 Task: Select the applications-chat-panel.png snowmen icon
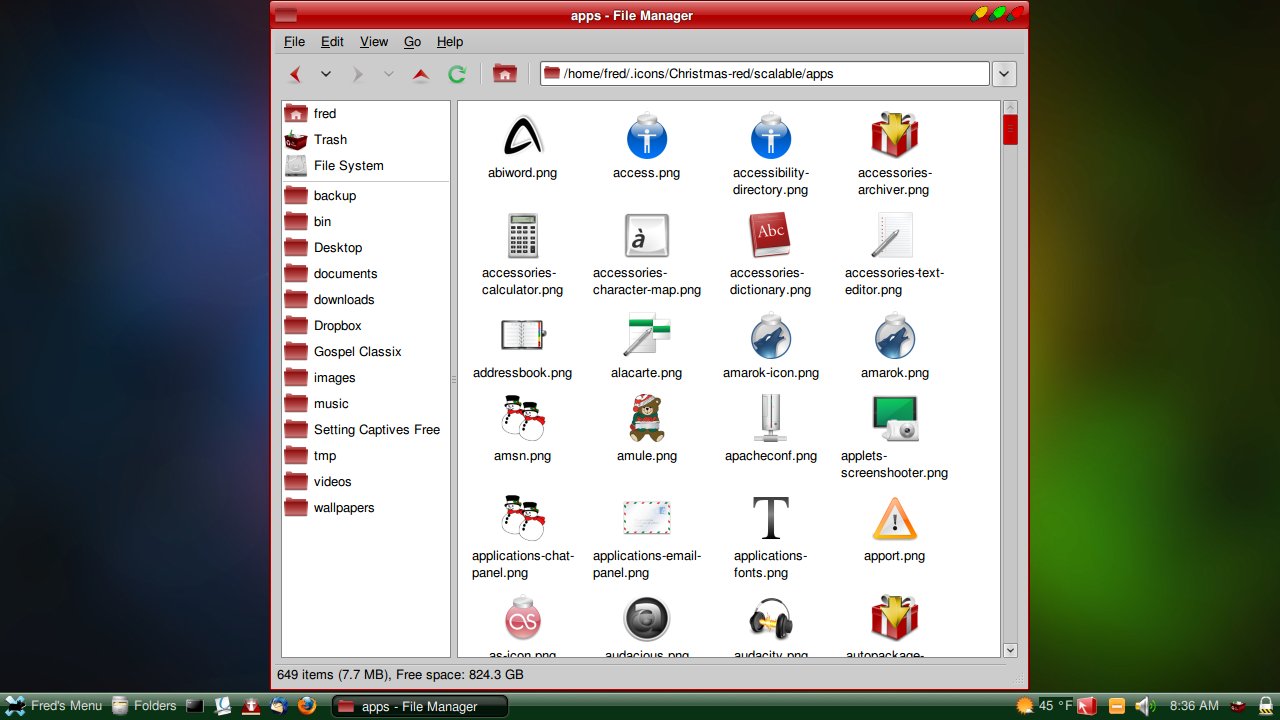coord(523,518)
